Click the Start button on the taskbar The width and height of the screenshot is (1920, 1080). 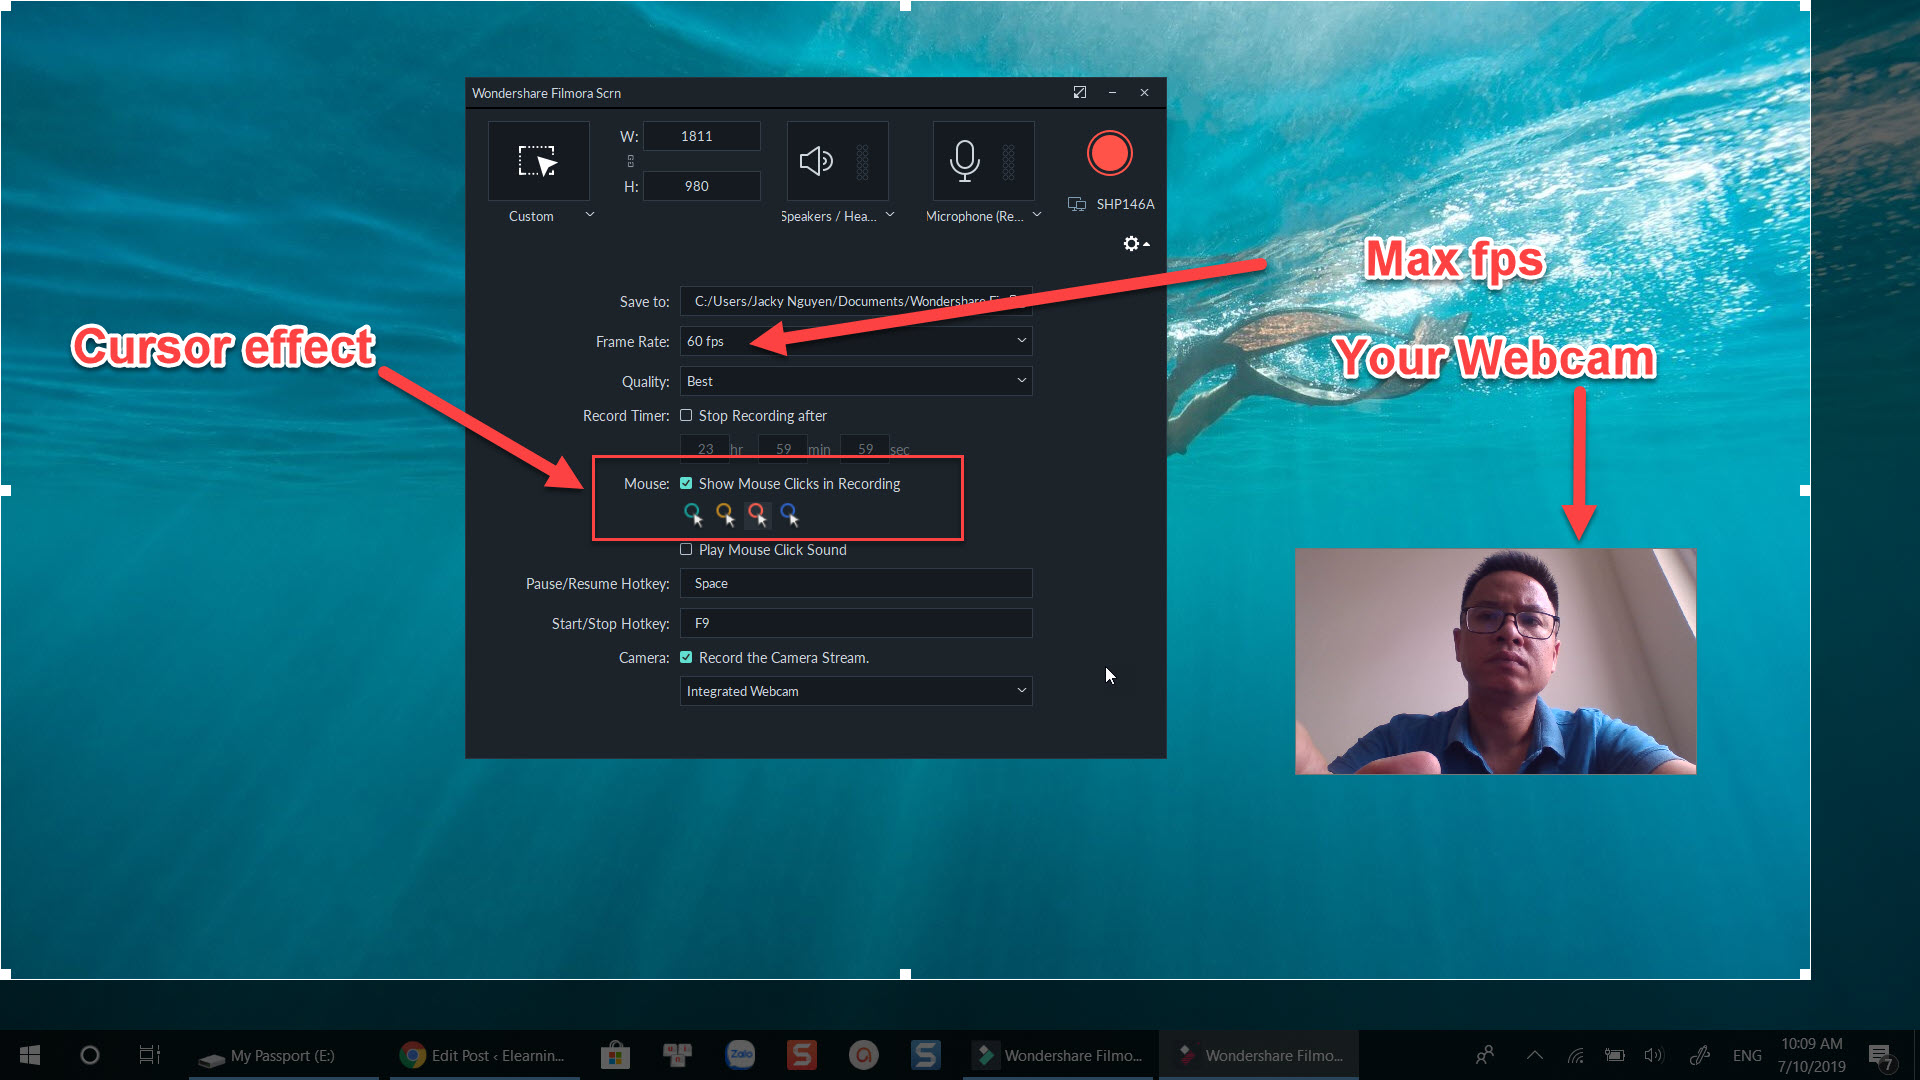(29, 1055)
